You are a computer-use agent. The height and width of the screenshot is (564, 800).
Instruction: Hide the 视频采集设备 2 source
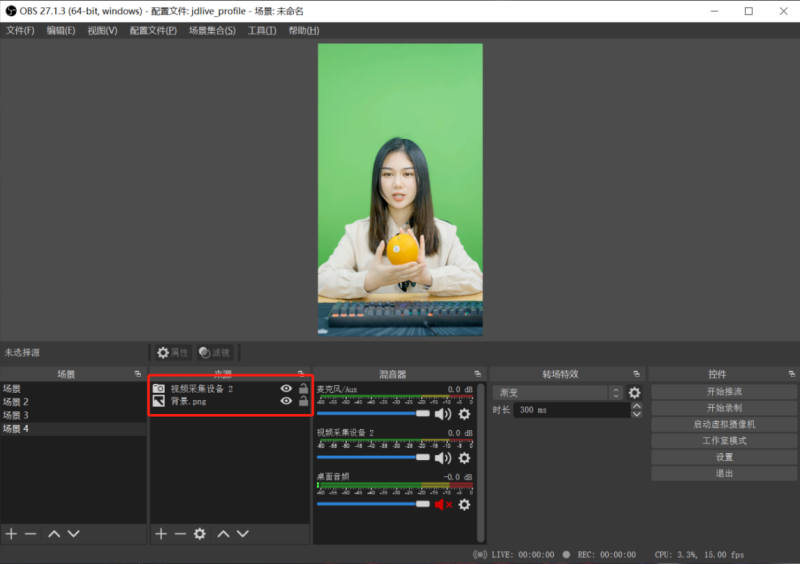(x=286, y=388)
